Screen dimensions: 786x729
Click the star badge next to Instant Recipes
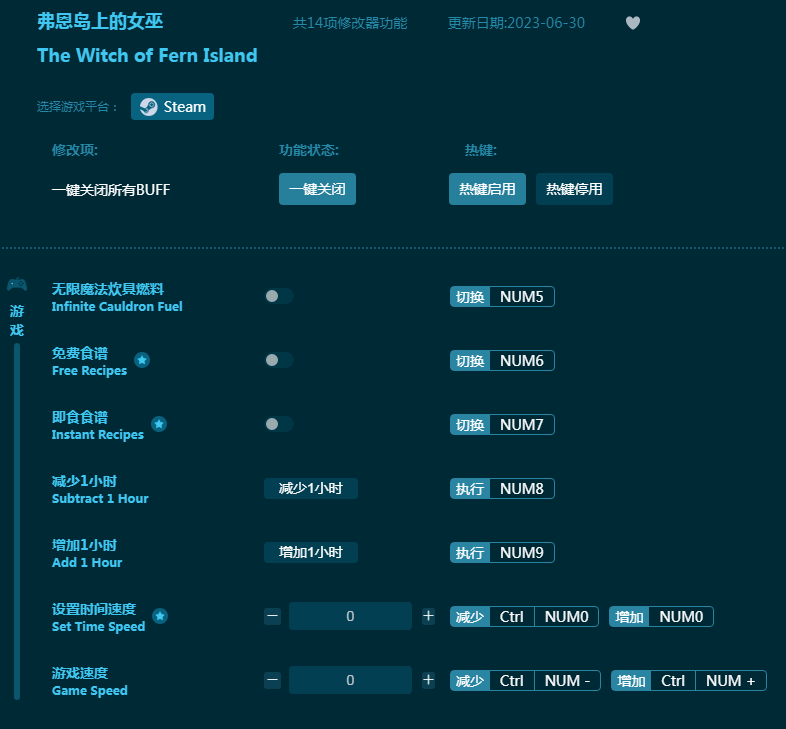(x=159, y=424)
